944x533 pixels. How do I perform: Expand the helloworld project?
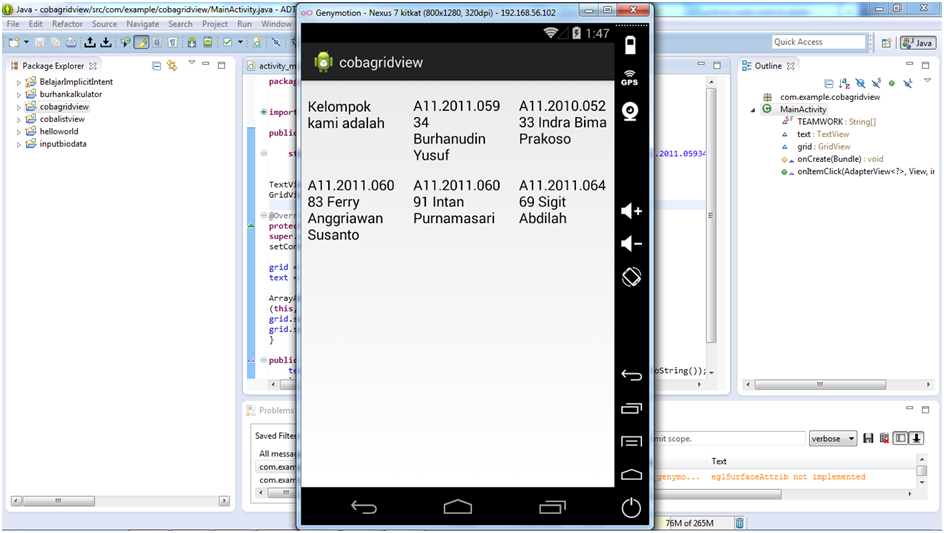[x=19, y=132]
